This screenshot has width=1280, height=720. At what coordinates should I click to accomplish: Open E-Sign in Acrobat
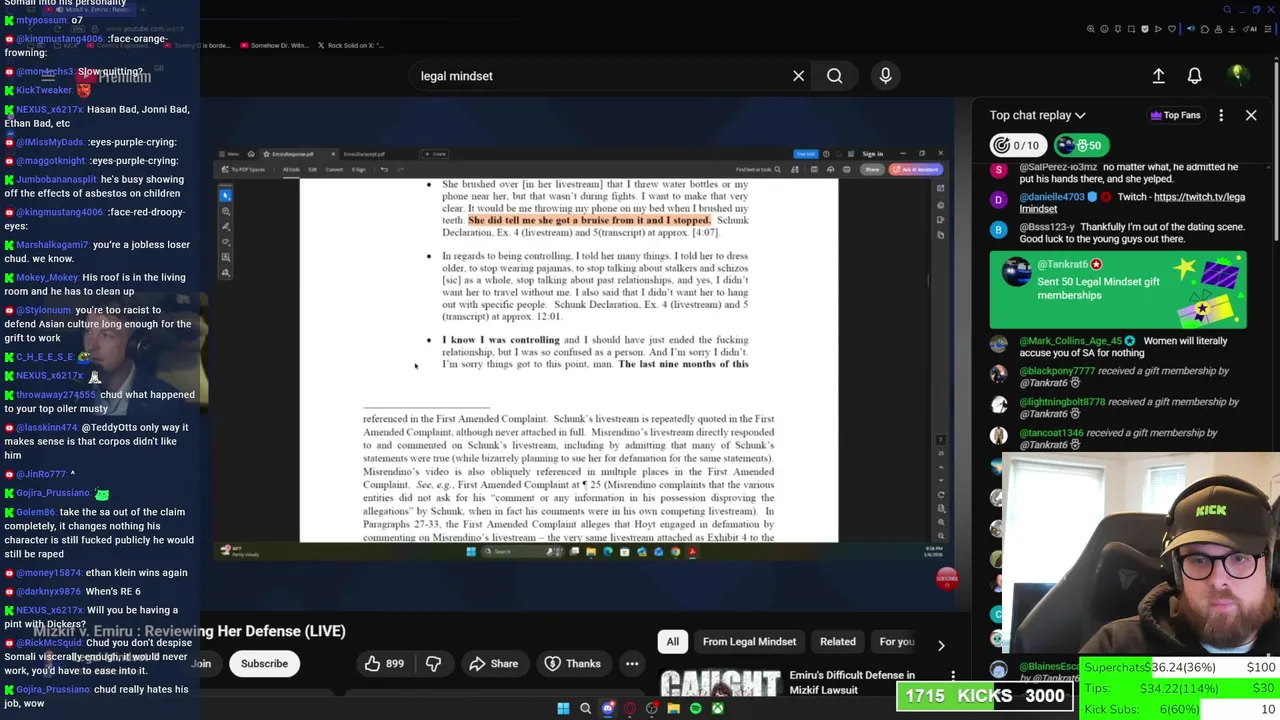coord(359,169)
